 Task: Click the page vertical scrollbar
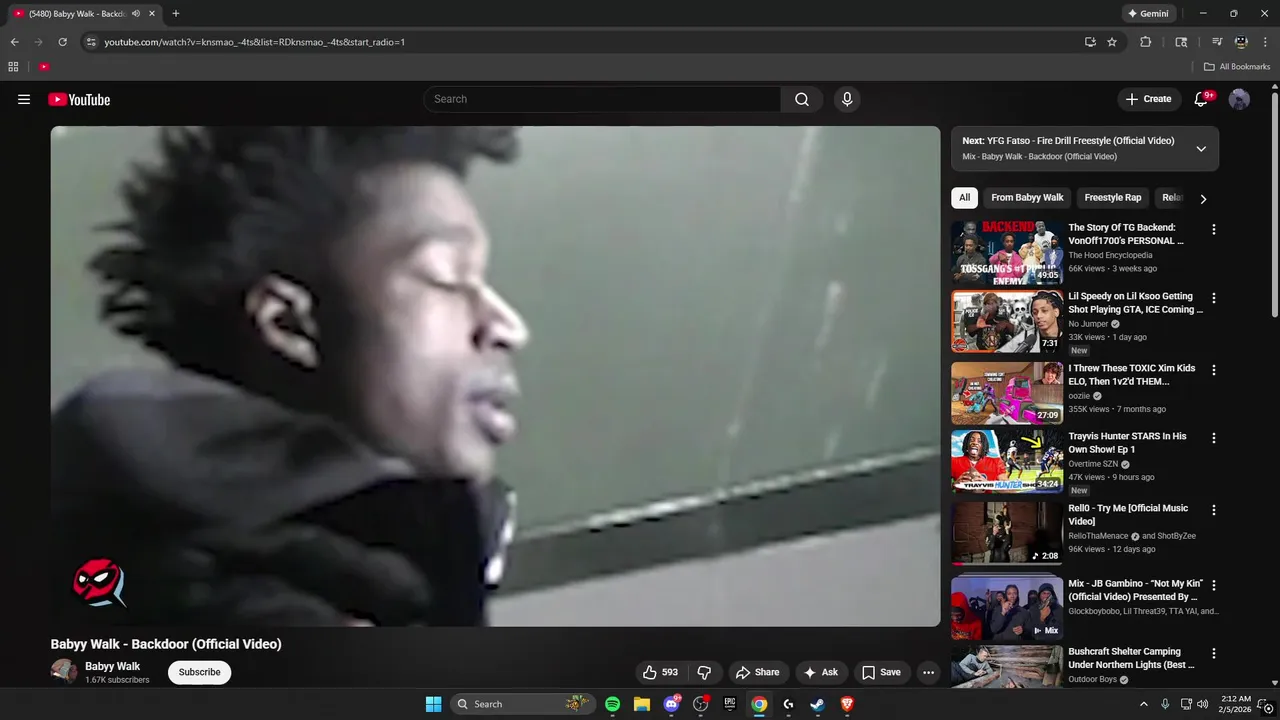tap(1274, 205)
